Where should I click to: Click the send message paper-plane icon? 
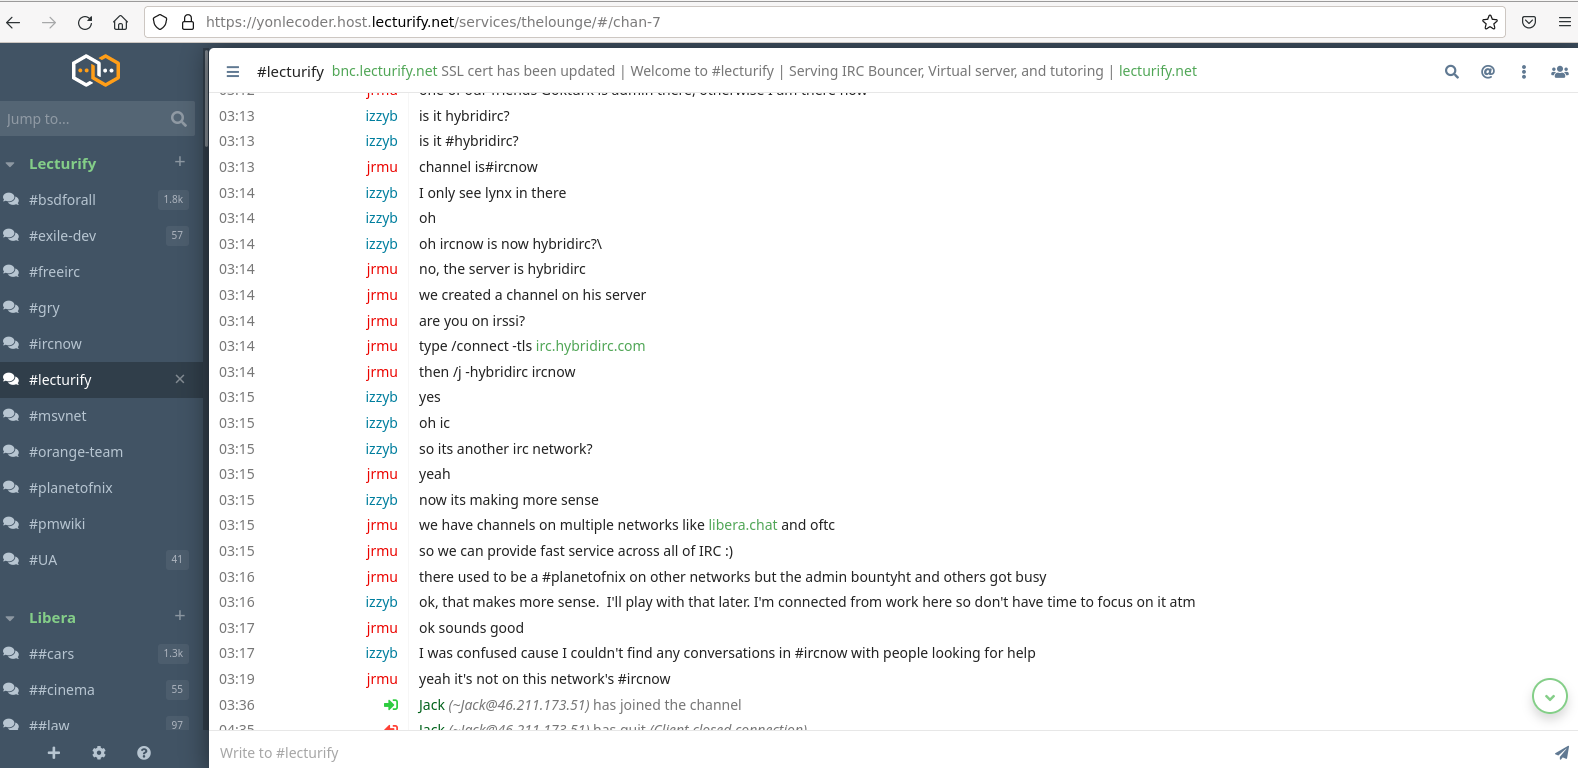(1561, 753)
